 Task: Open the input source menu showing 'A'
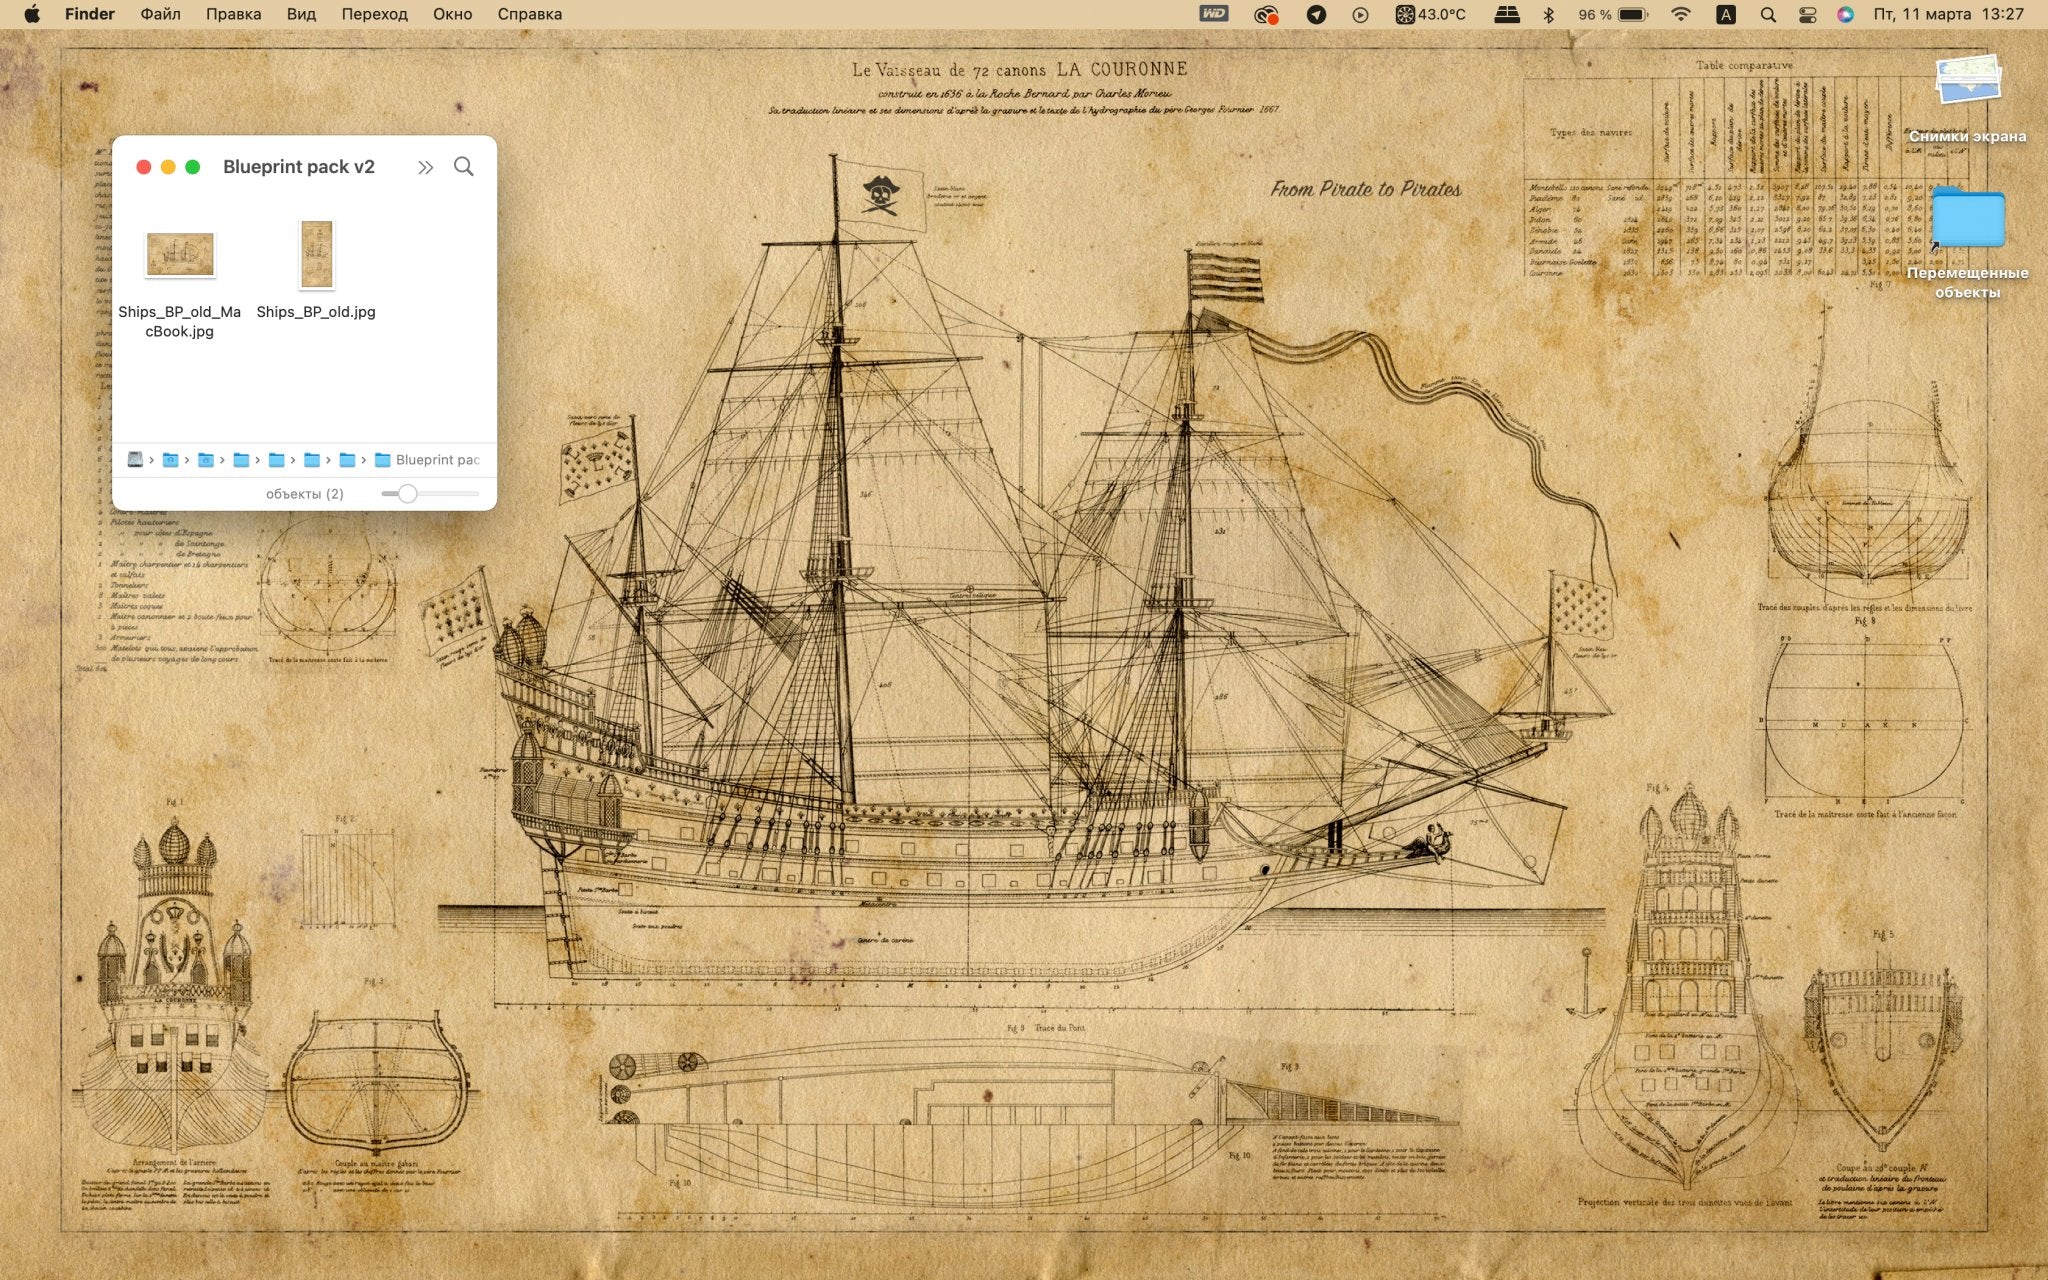pyautogui.click(x=1726, y=14)
